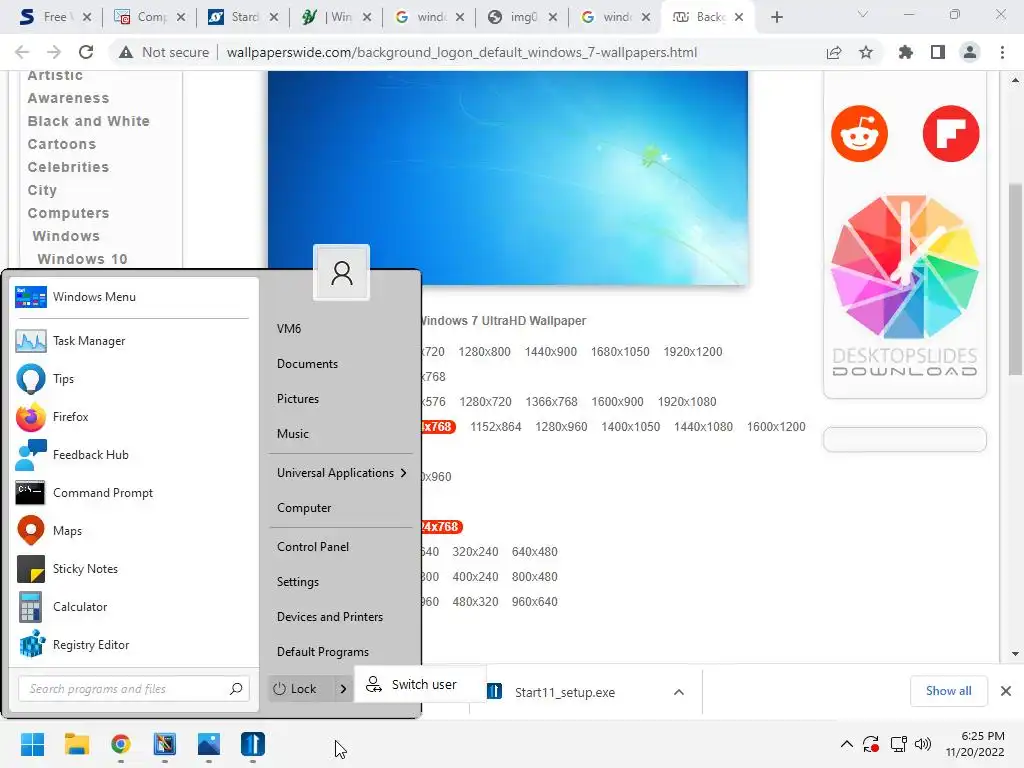The height and width of the screenshot is (768, 1024).
Task: Open download options caret for Start11_setup.exe
Action: click(x=679, y=692)
